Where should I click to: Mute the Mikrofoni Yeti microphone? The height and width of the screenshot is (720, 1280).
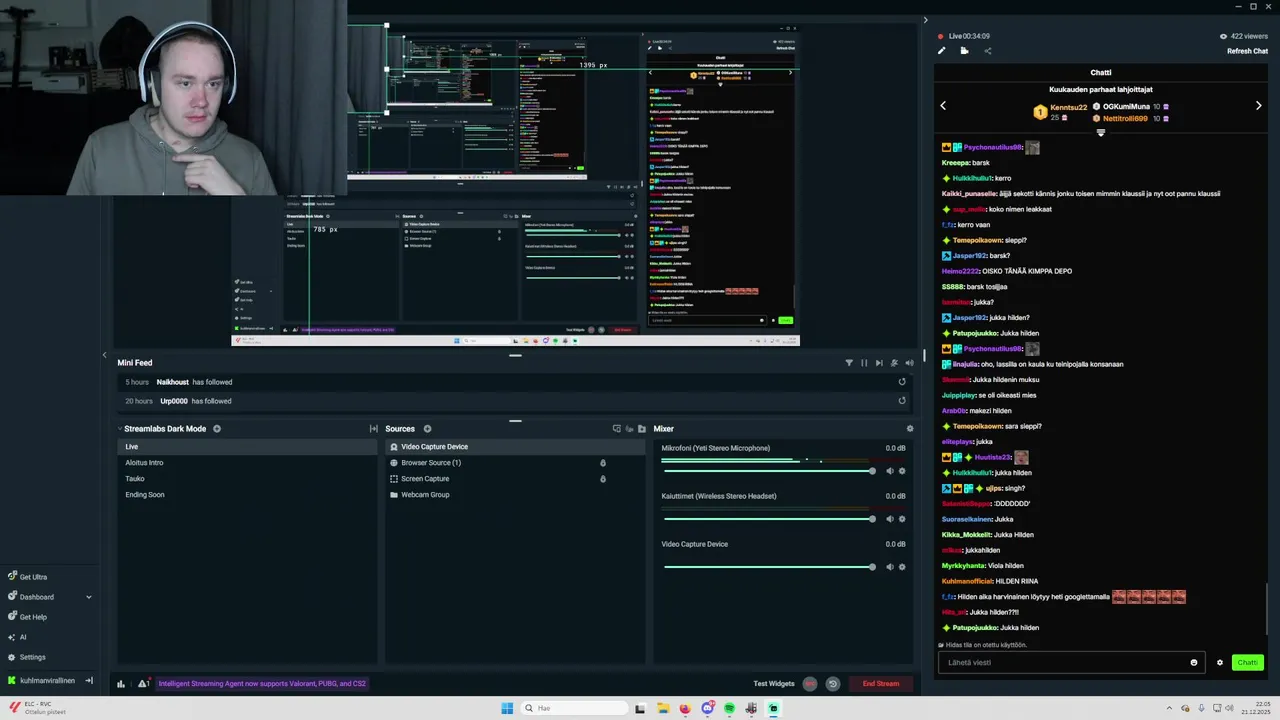click(889, 471)
